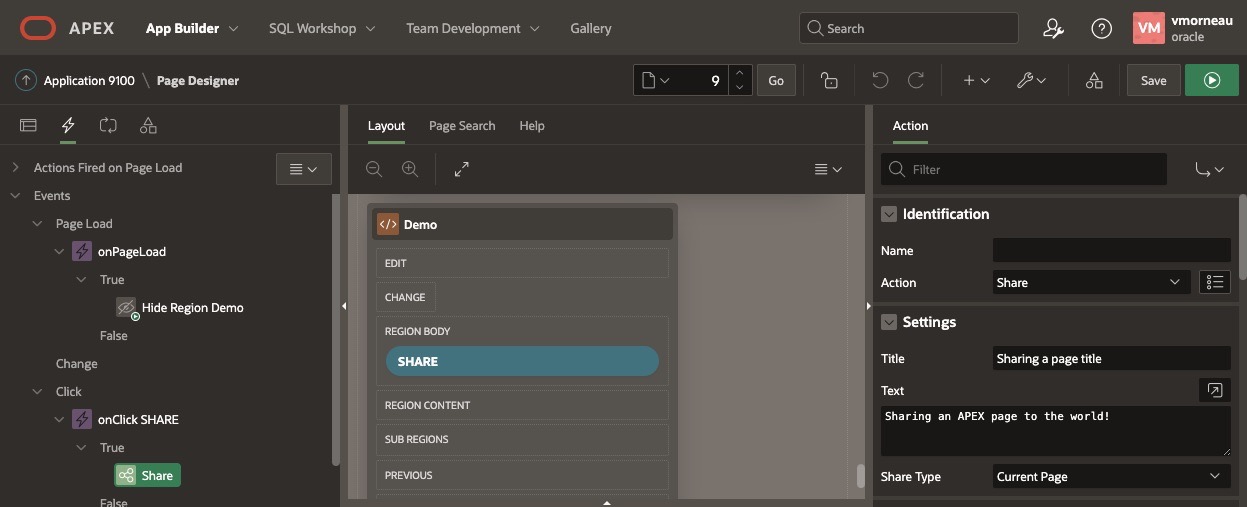The image size is (1247, 507).
Task: Open the Share Type dropdown
Action: (x=1111, y=477)
